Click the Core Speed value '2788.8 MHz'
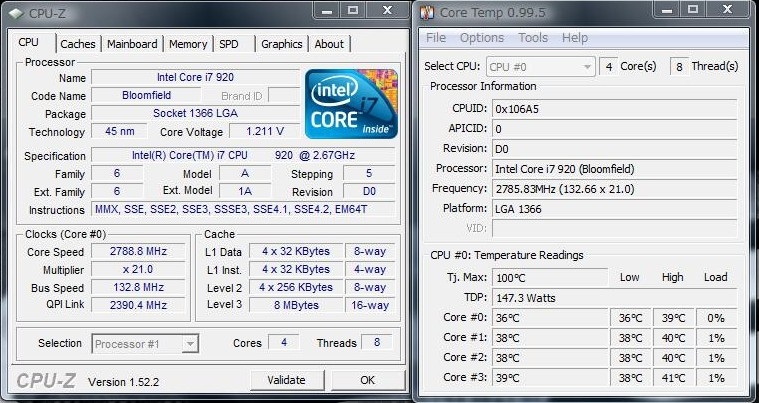759x403 pixels. point(138,252)
